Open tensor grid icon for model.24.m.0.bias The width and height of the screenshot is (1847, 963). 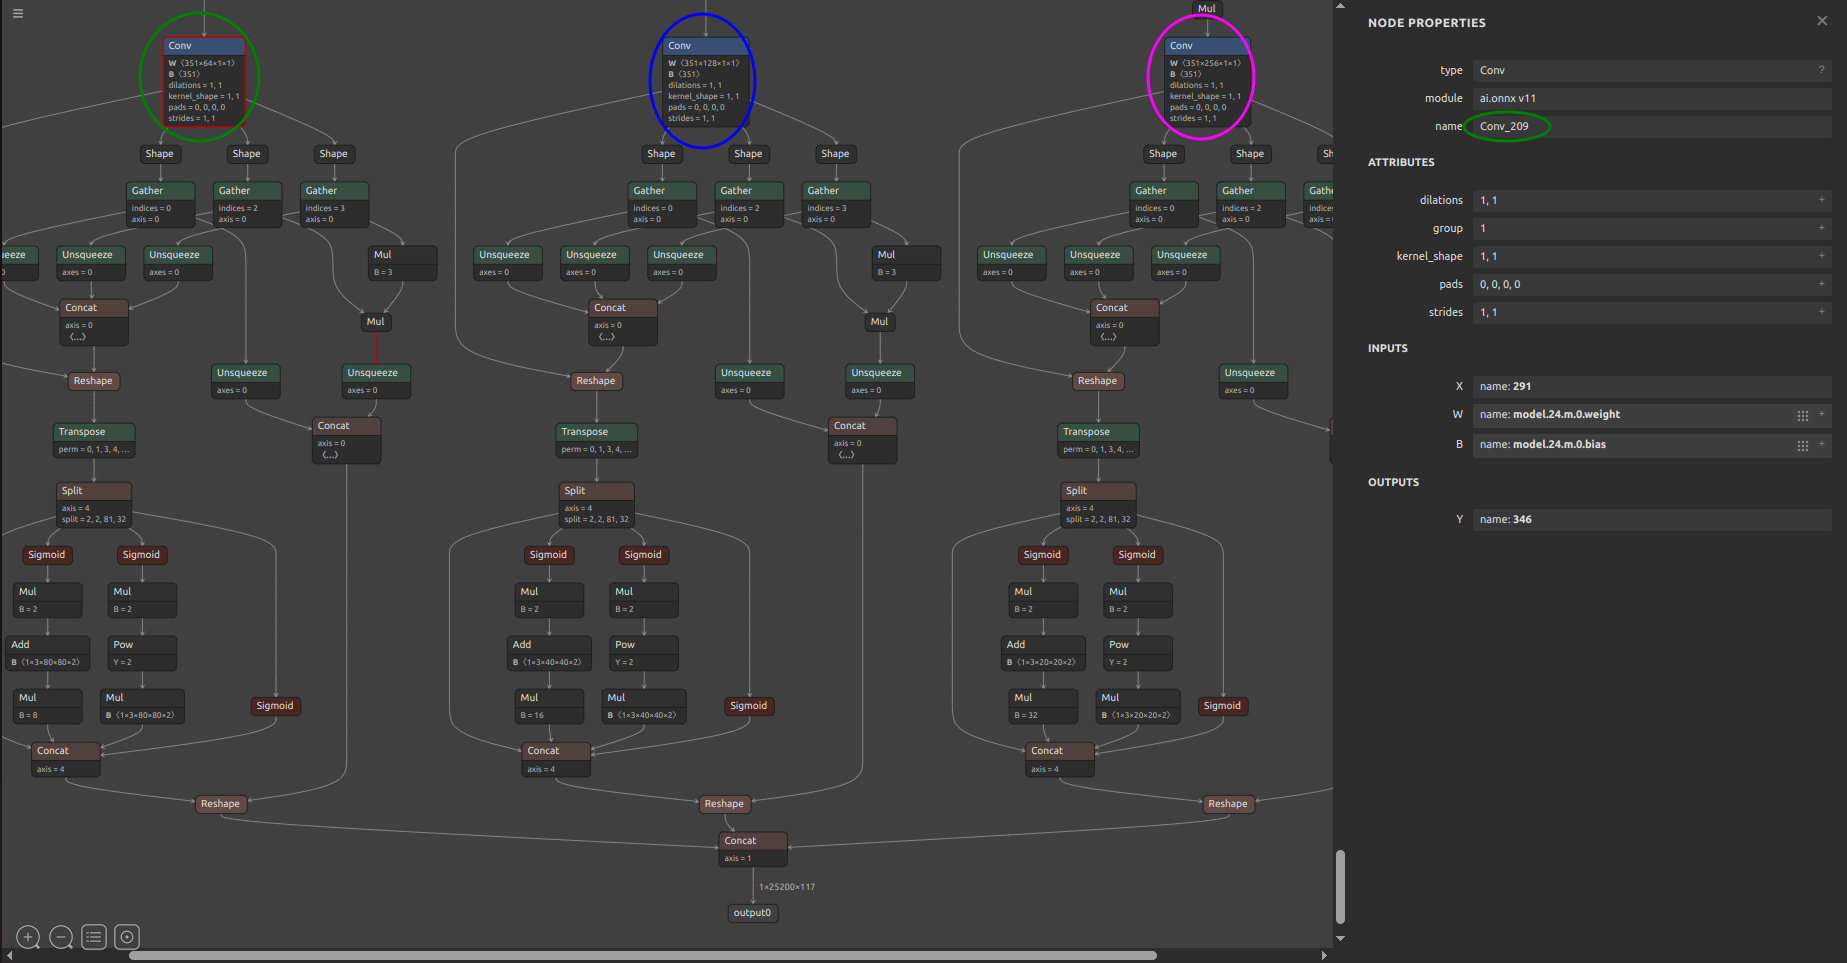click(x=1802, y=445)
